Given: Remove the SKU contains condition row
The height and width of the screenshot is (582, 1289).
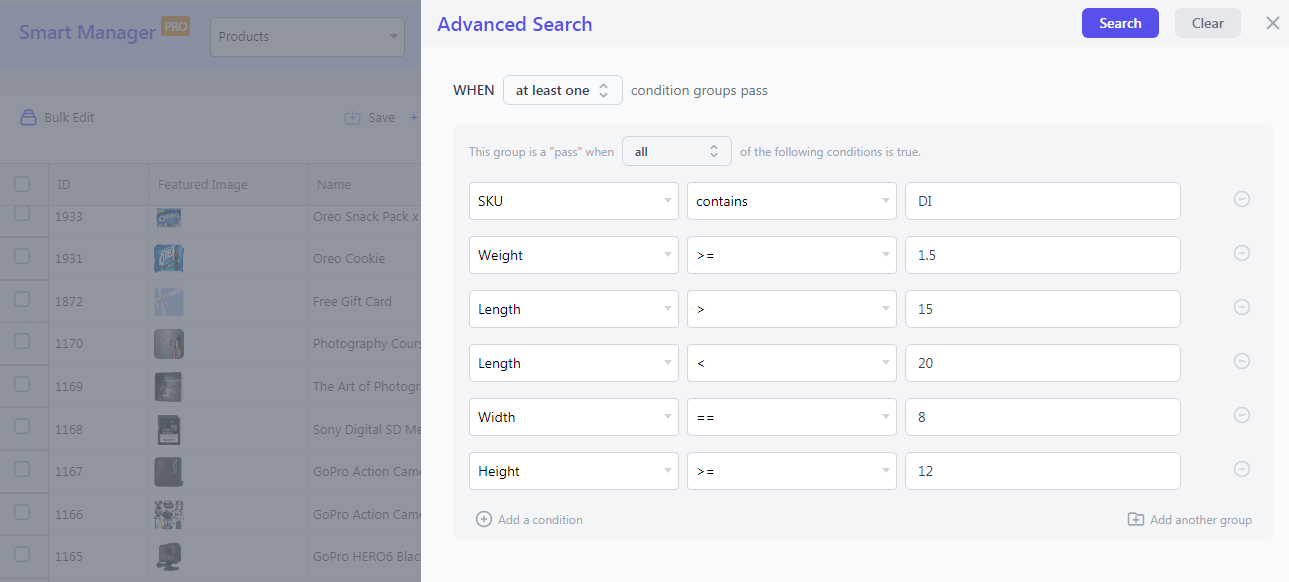Looking at the screenshot, I should [1242, 199].
